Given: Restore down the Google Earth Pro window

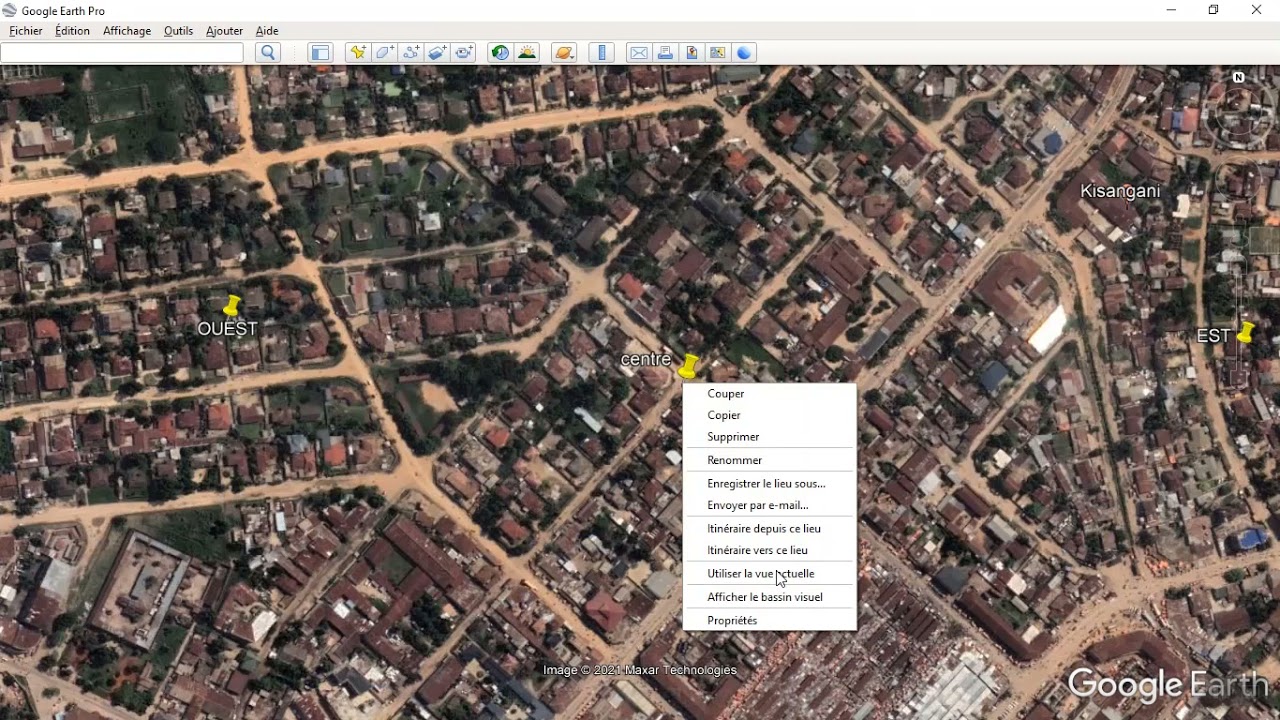Looking at the screenshot, I should point(1213,10).
